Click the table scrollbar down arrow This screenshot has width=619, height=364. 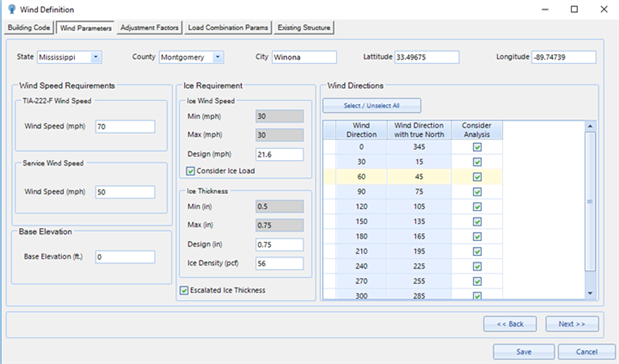[x=590, y=293]
